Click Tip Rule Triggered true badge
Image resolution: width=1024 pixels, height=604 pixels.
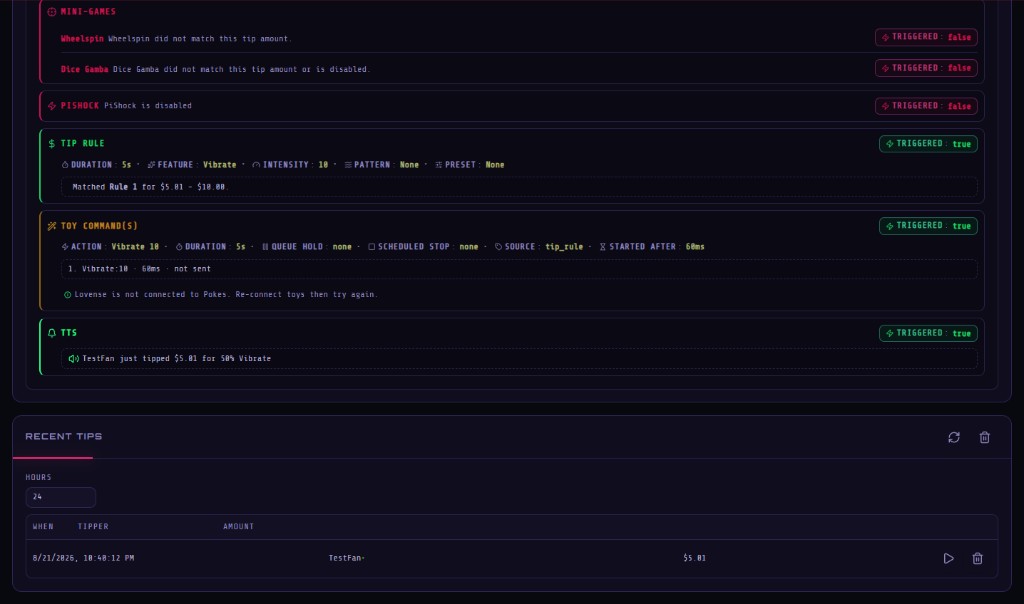coord(928,144)
